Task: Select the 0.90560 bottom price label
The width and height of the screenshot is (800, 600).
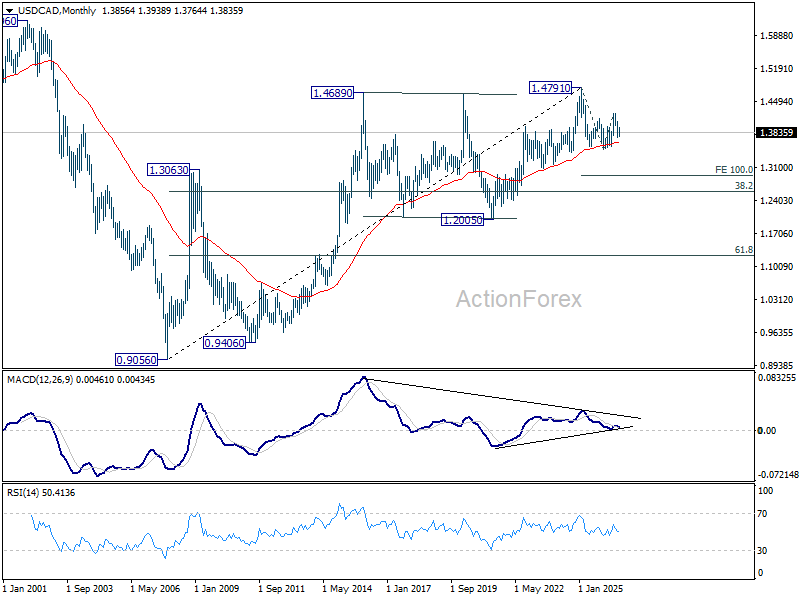Action: tap(136, 360)
